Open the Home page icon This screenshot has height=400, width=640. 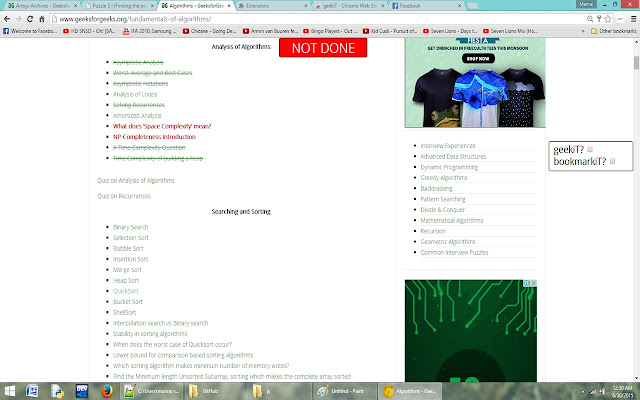pyautogui.click(x=41, y=19)
